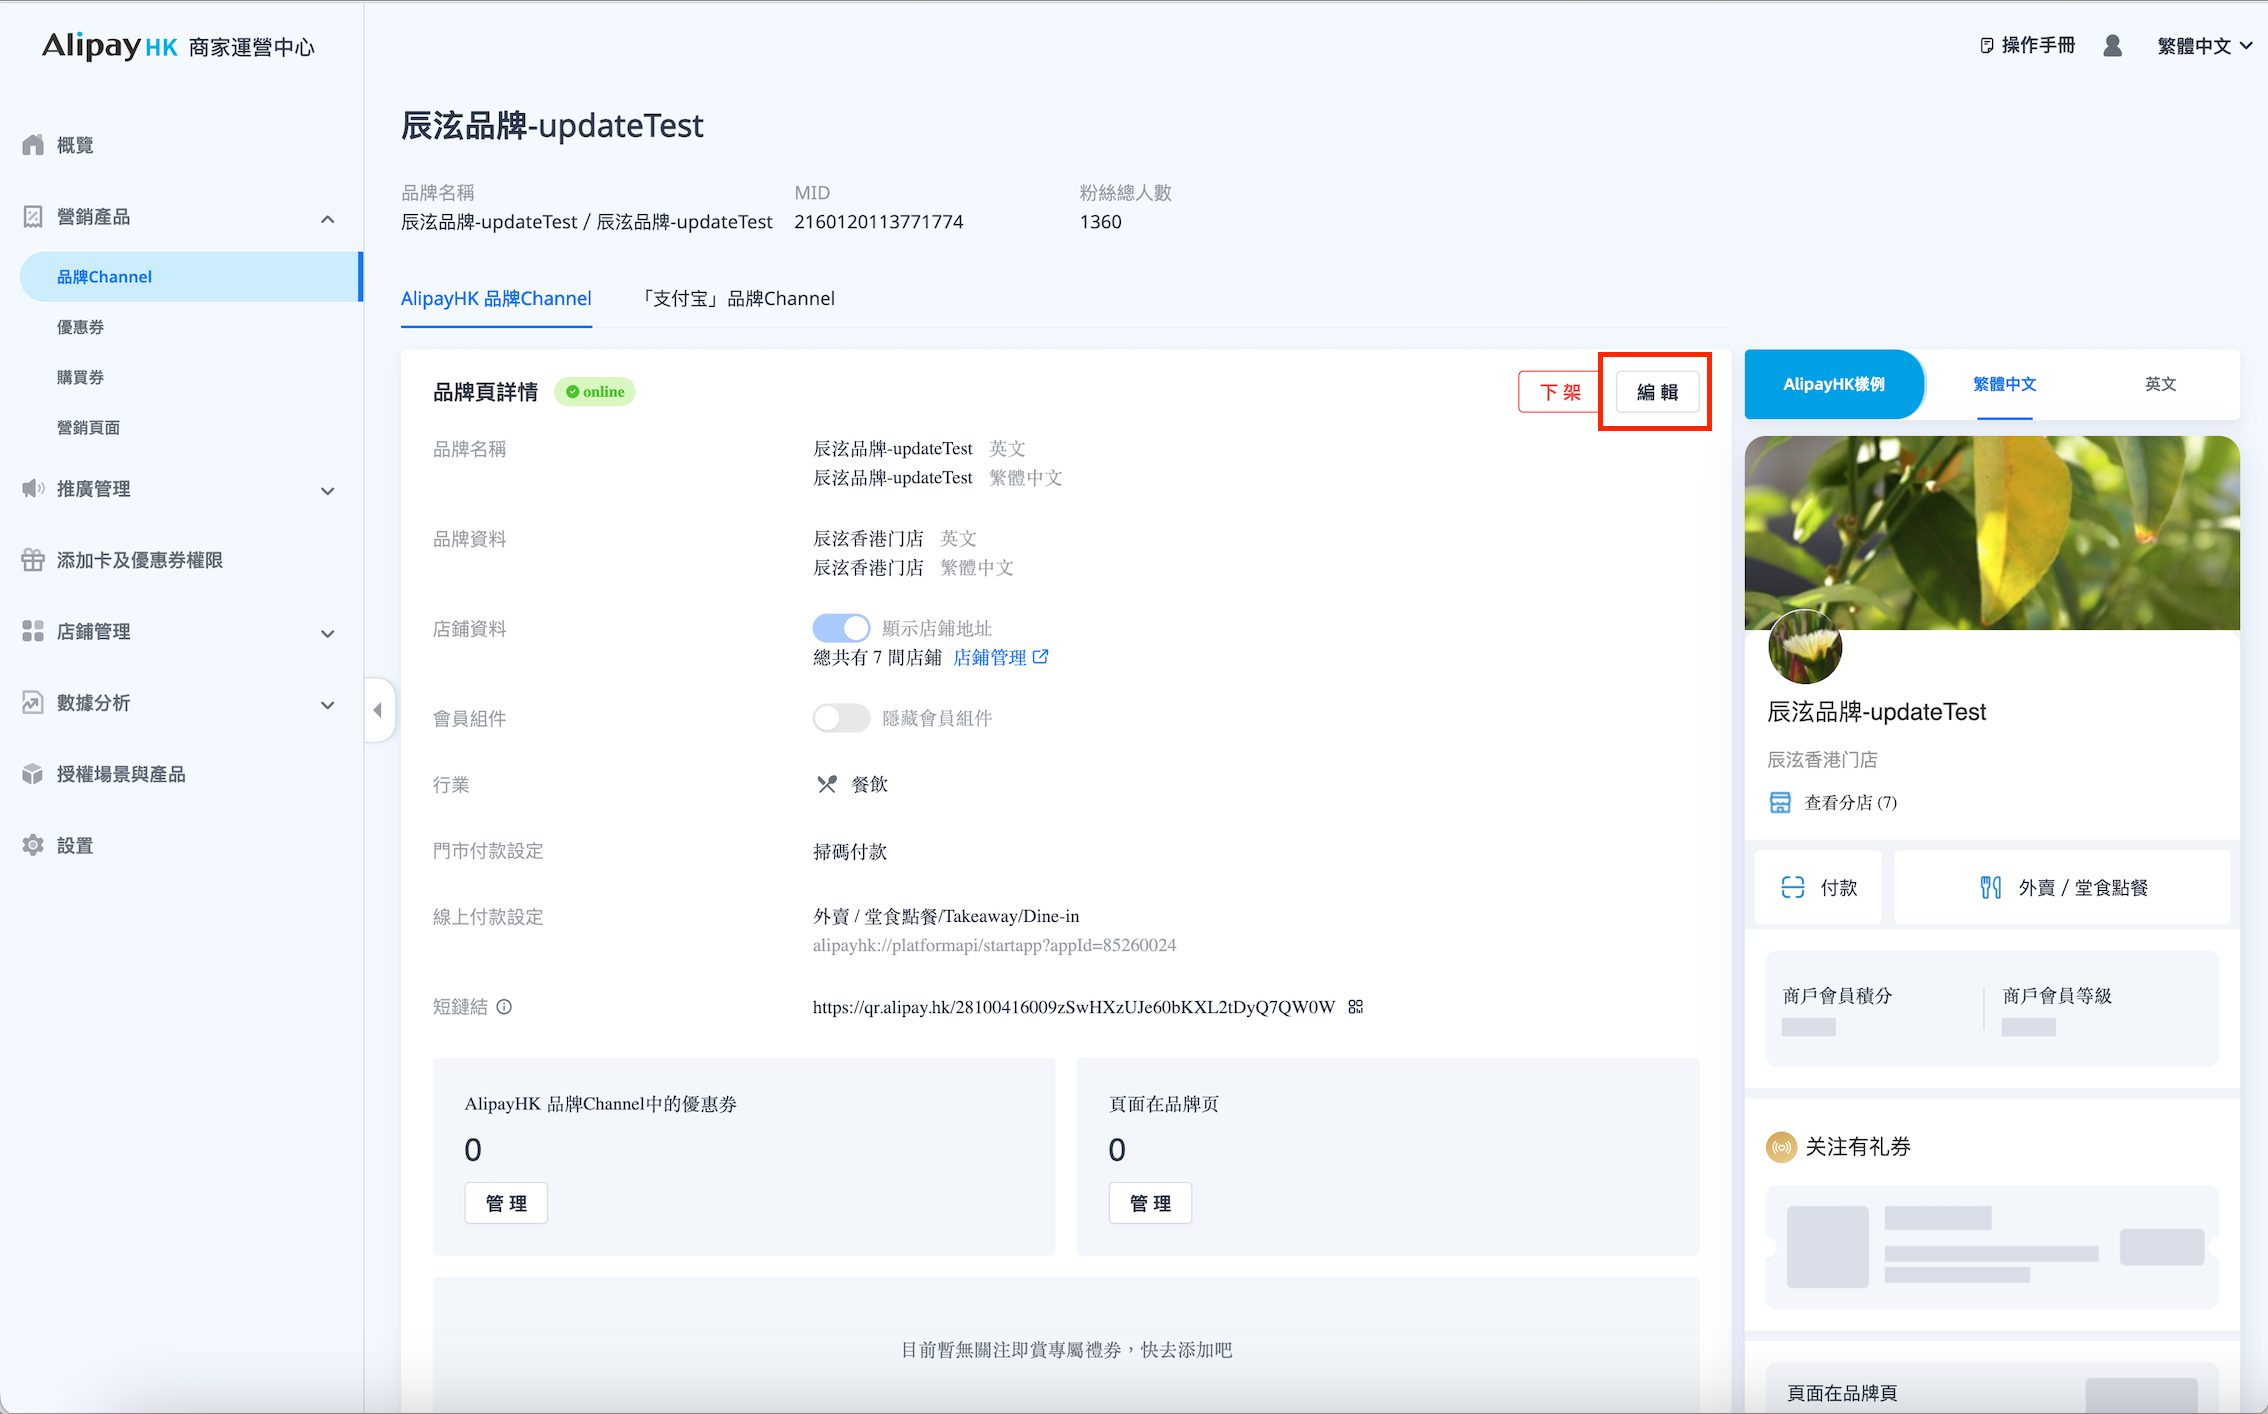2268x1414 pixels.
Task: Toggle the 顯示店鋪地址 switch off
Action: click(x=841, y=628)
